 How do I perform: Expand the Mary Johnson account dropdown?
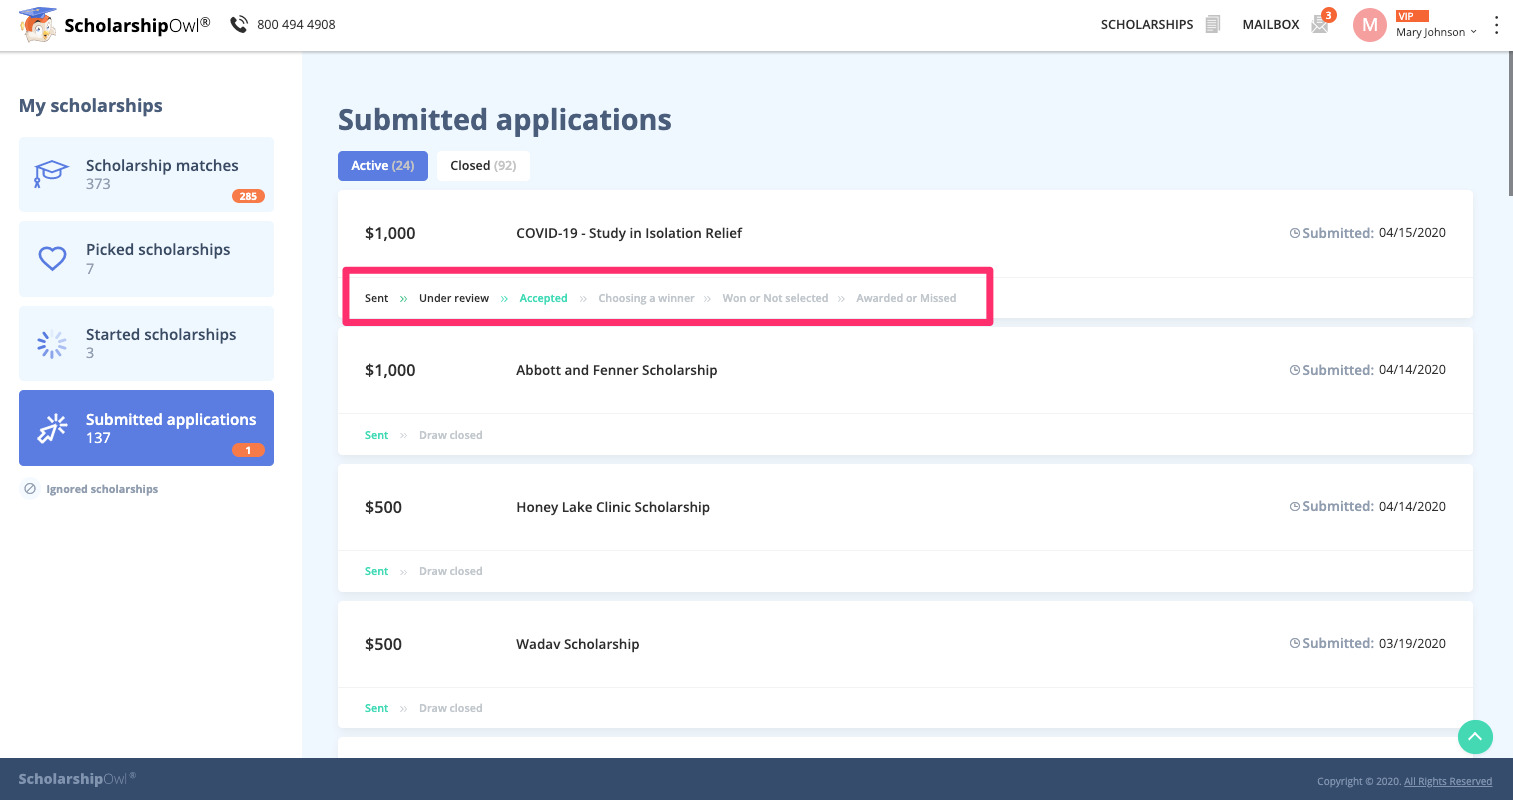pos(1436,32)
